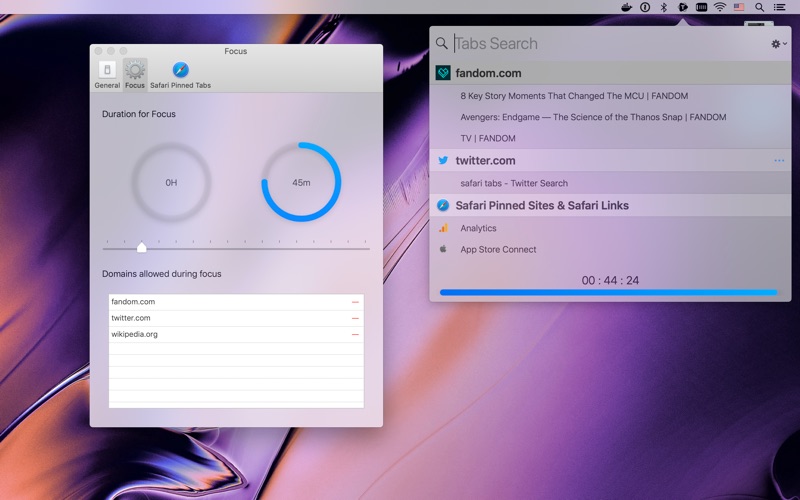Click the Safari compass icon for Pinned Sites
This screenshot has height=500, width=800.
pos(443,205)
